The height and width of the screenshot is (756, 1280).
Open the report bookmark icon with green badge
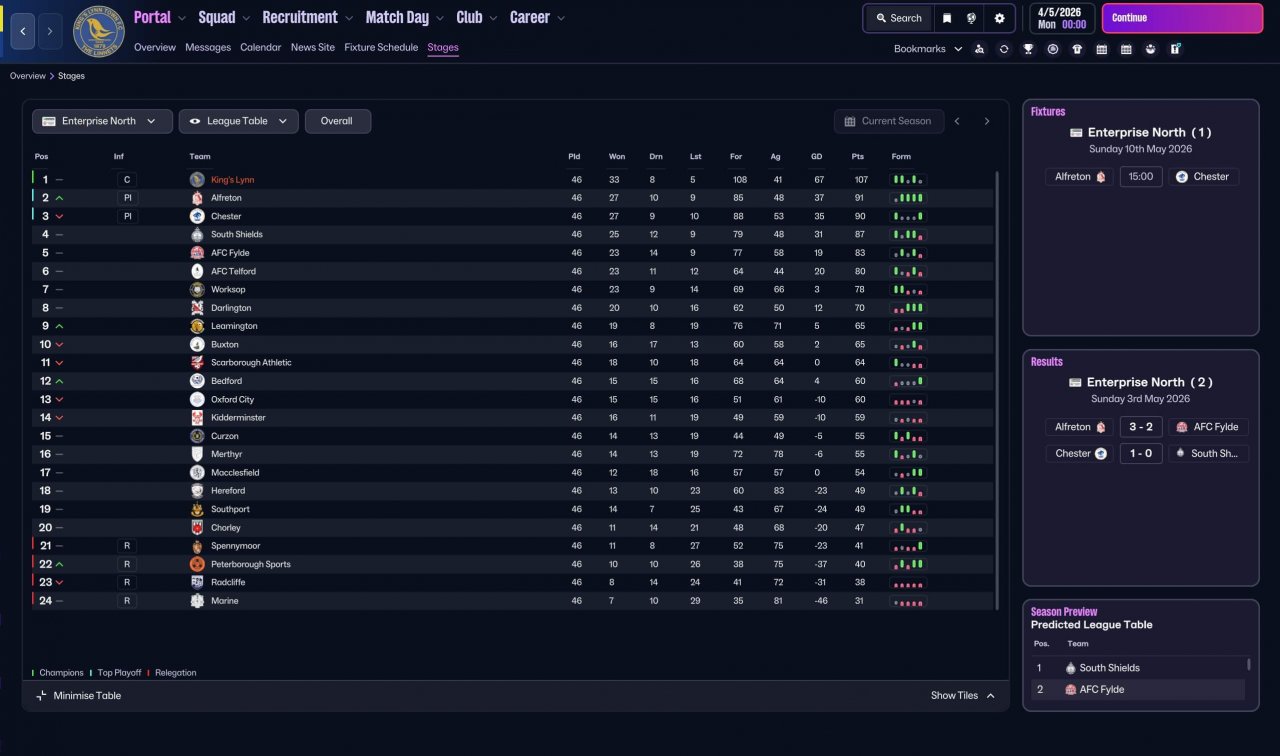click(x=1176, y=49)
